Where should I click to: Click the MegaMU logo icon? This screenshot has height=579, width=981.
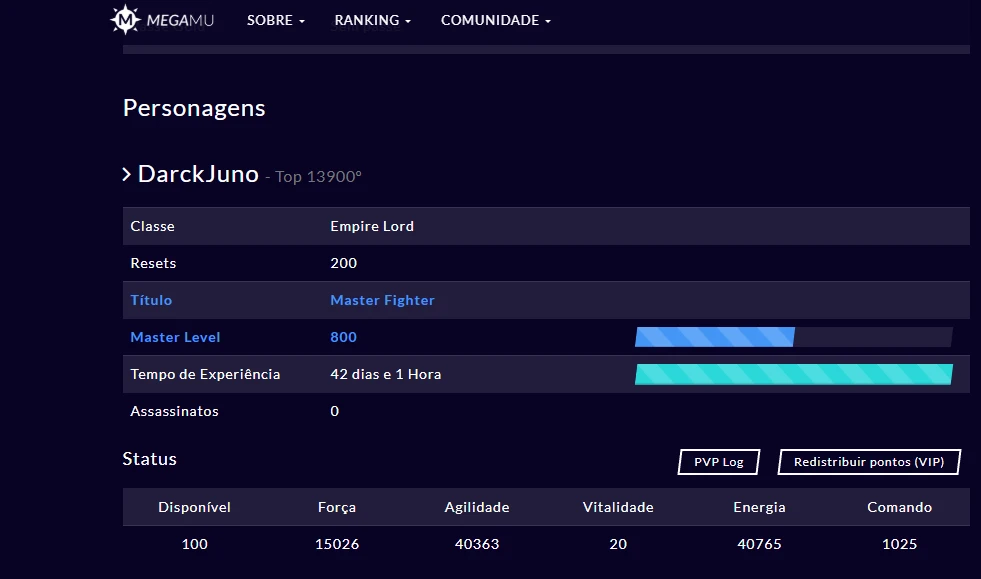point(125,20)
